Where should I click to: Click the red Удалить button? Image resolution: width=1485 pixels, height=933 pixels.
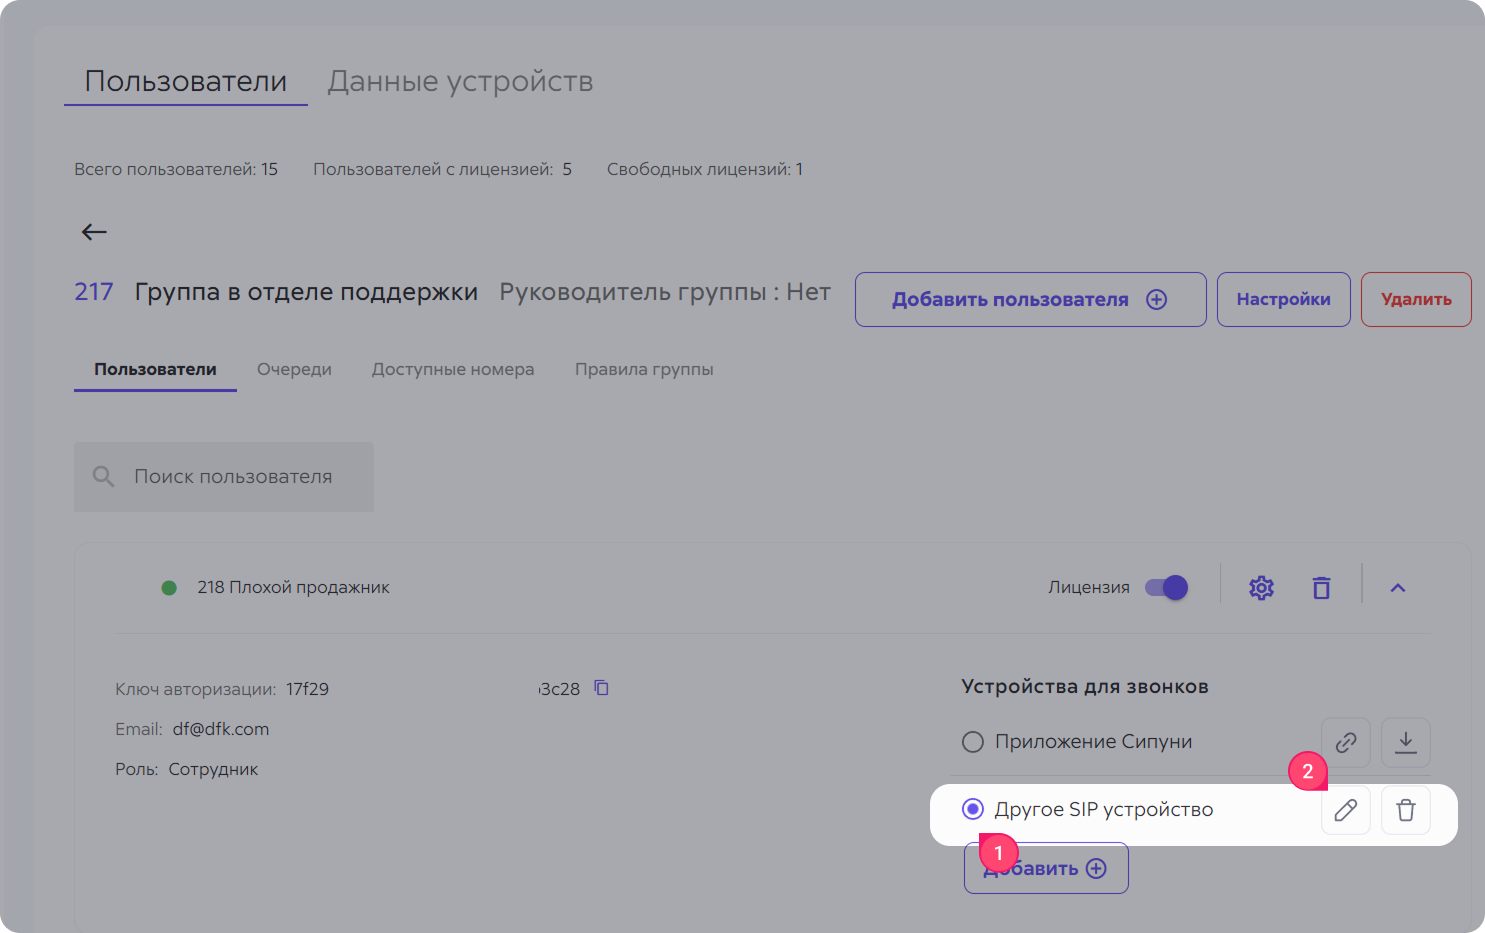1416,299
